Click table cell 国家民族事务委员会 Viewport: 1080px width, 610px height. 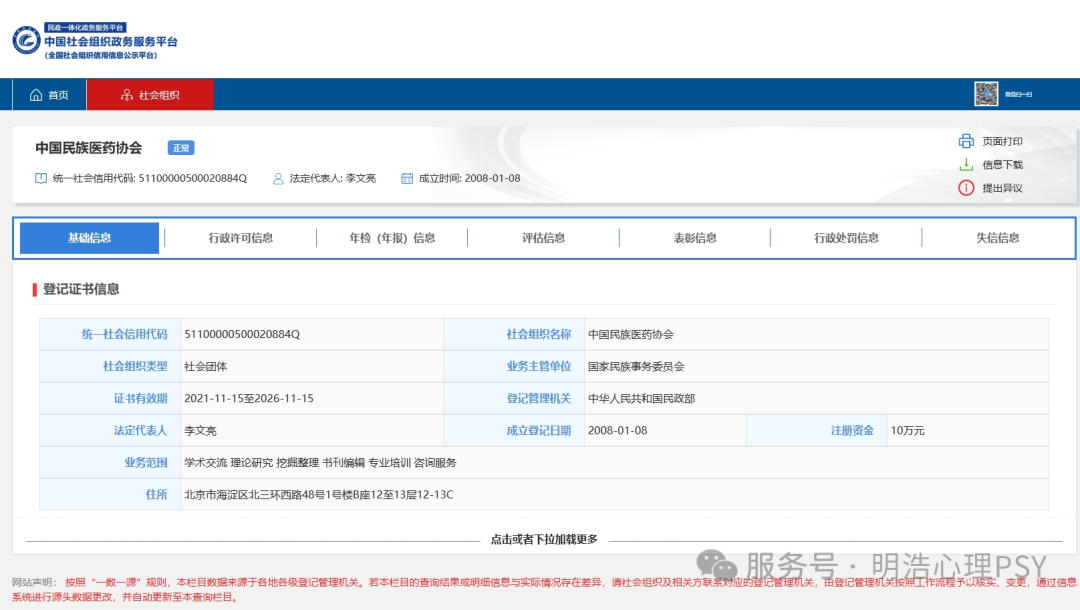point(636,366)
